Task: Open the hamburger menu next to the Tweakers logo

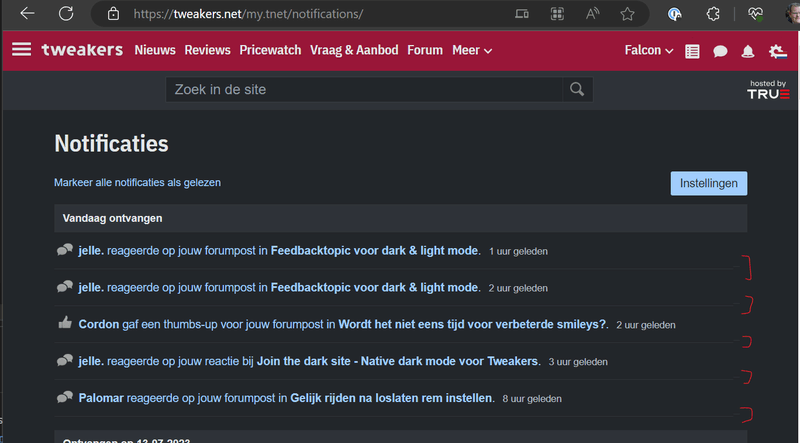Action: tap(22, 50)
